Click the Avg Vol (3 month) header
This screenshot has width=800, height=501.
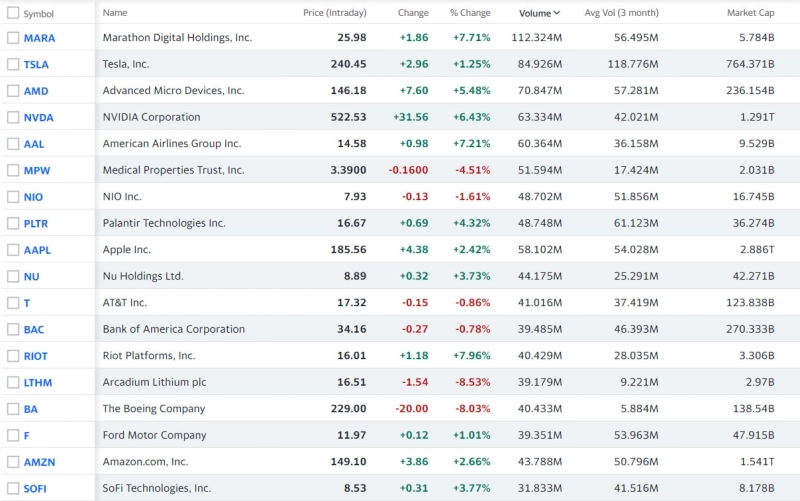pos(621,13)
